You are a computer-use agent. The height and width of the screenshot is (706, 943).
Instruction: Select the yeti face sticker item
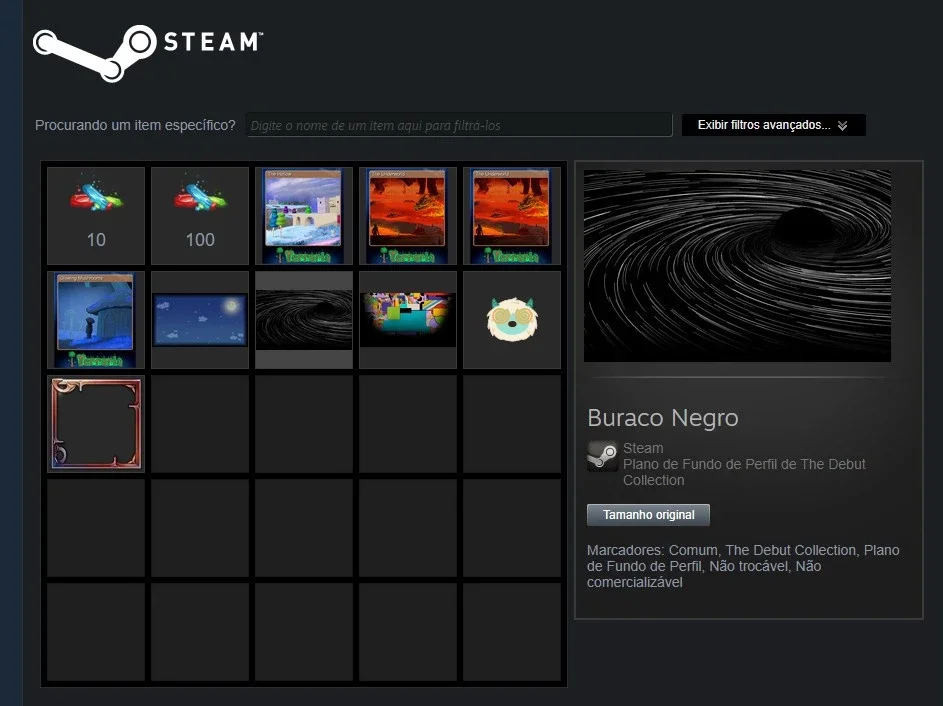pyautogui.click(x=512, y=320)
